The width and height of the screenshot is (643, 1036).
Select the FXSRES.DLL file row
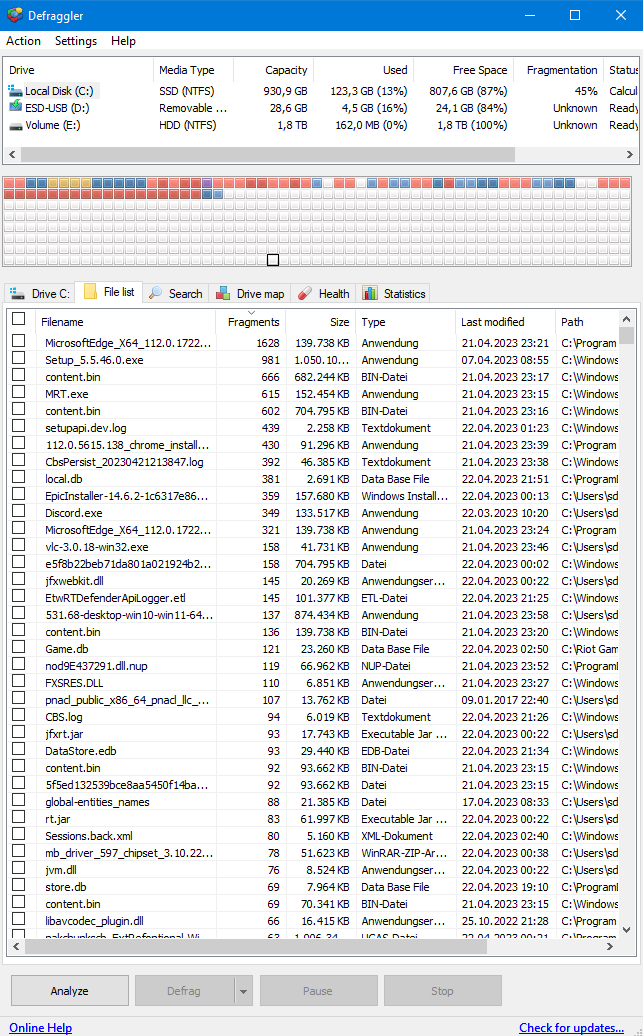coord(315,683)
